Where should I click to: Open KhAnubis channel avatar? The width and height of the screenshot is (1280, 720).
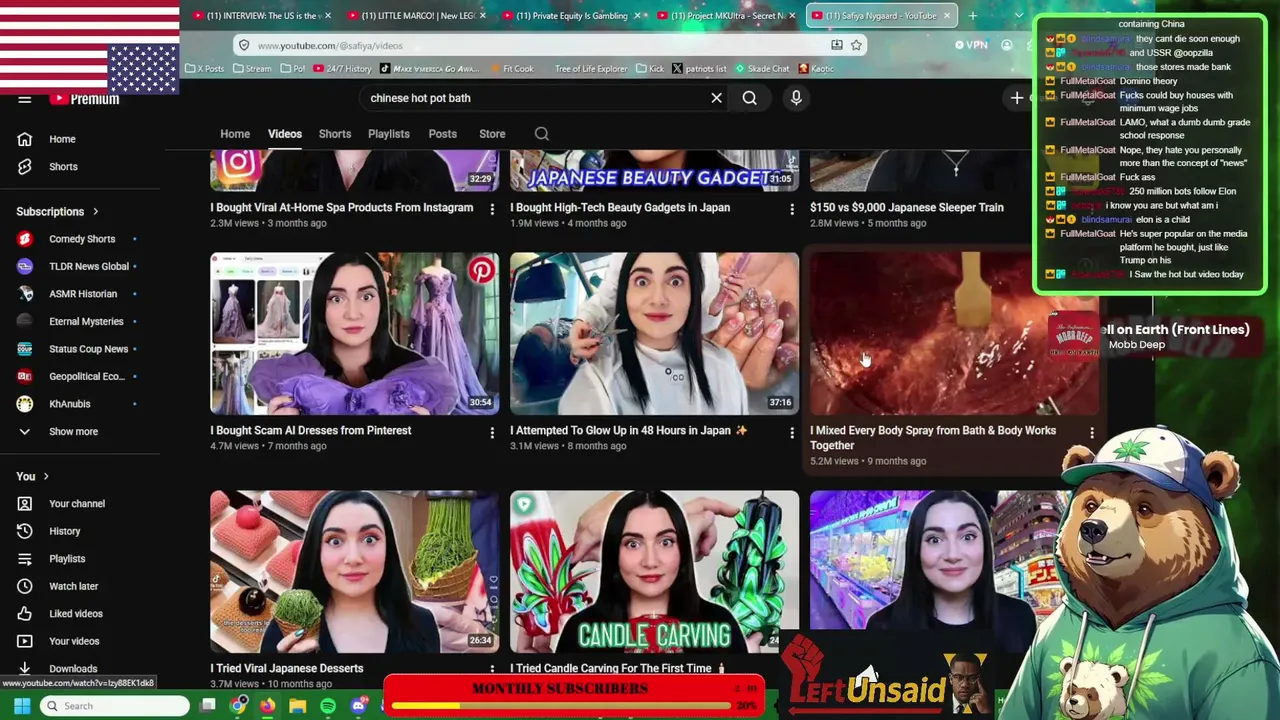[x=24, y=404]
